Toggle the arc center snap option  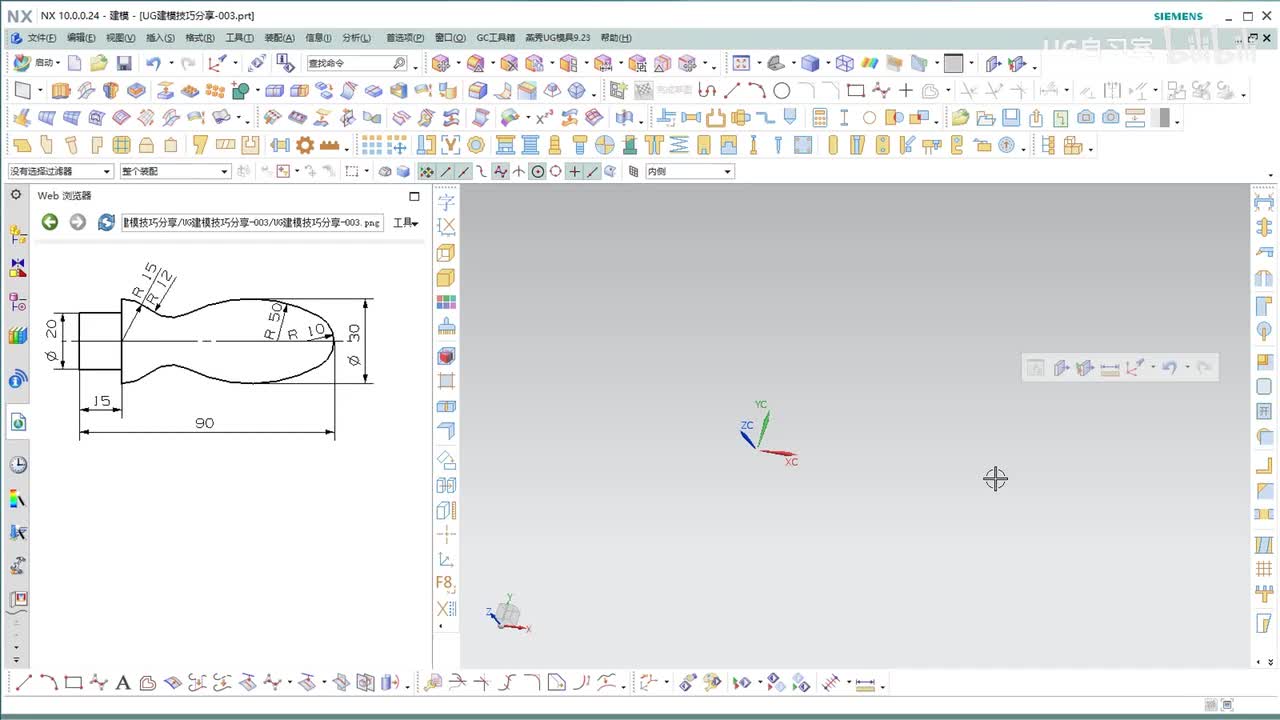[538, 171]
